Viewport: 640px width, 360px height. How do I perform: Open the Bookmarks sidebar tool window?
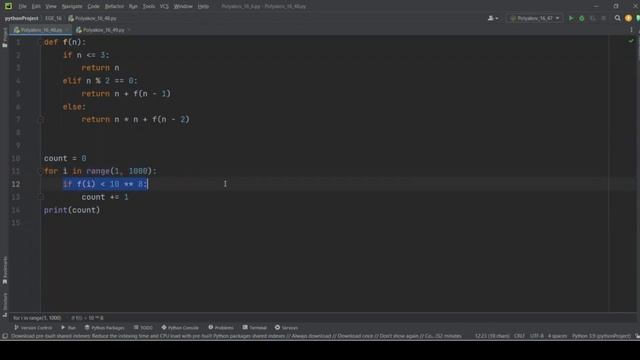(5, 270)
